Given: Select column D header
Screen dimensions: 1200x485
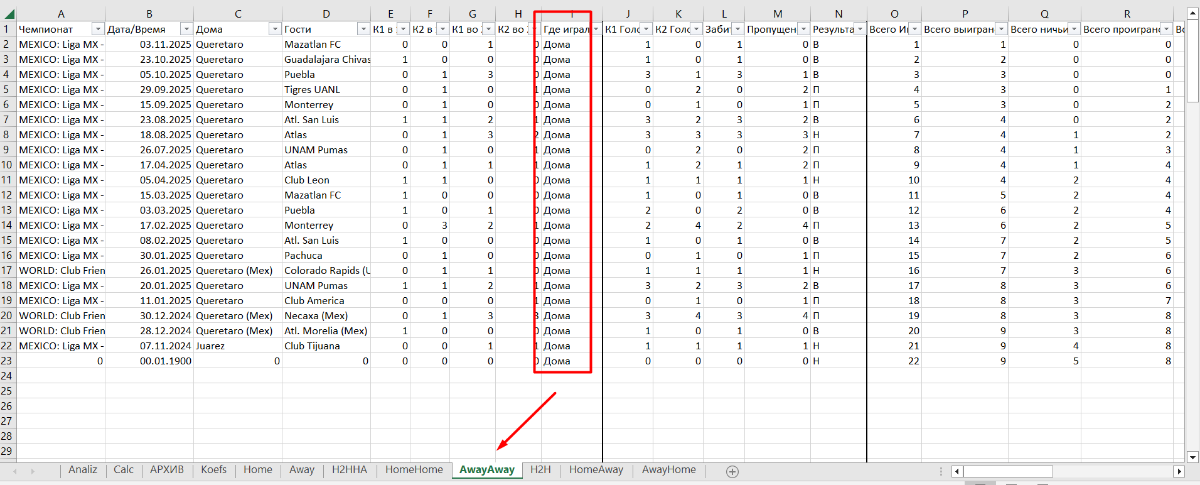Looking at the screenshot, I should pos(327,13).
